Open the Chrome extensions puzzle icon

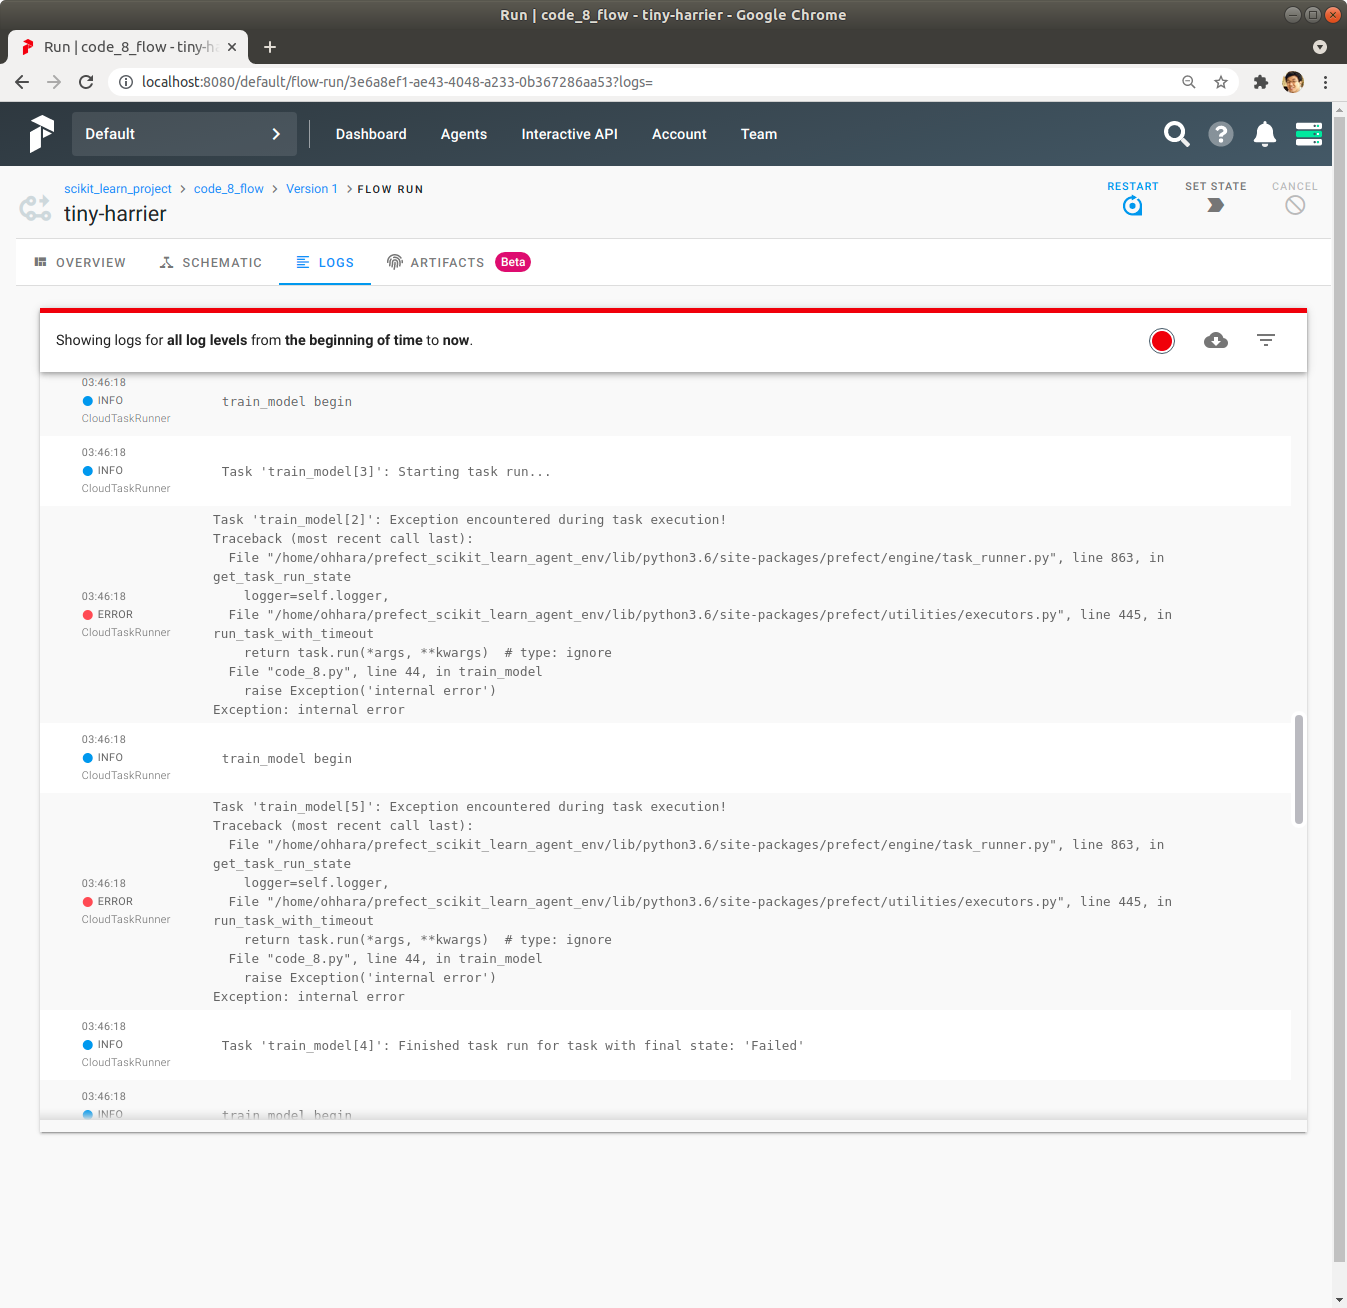1261,82
